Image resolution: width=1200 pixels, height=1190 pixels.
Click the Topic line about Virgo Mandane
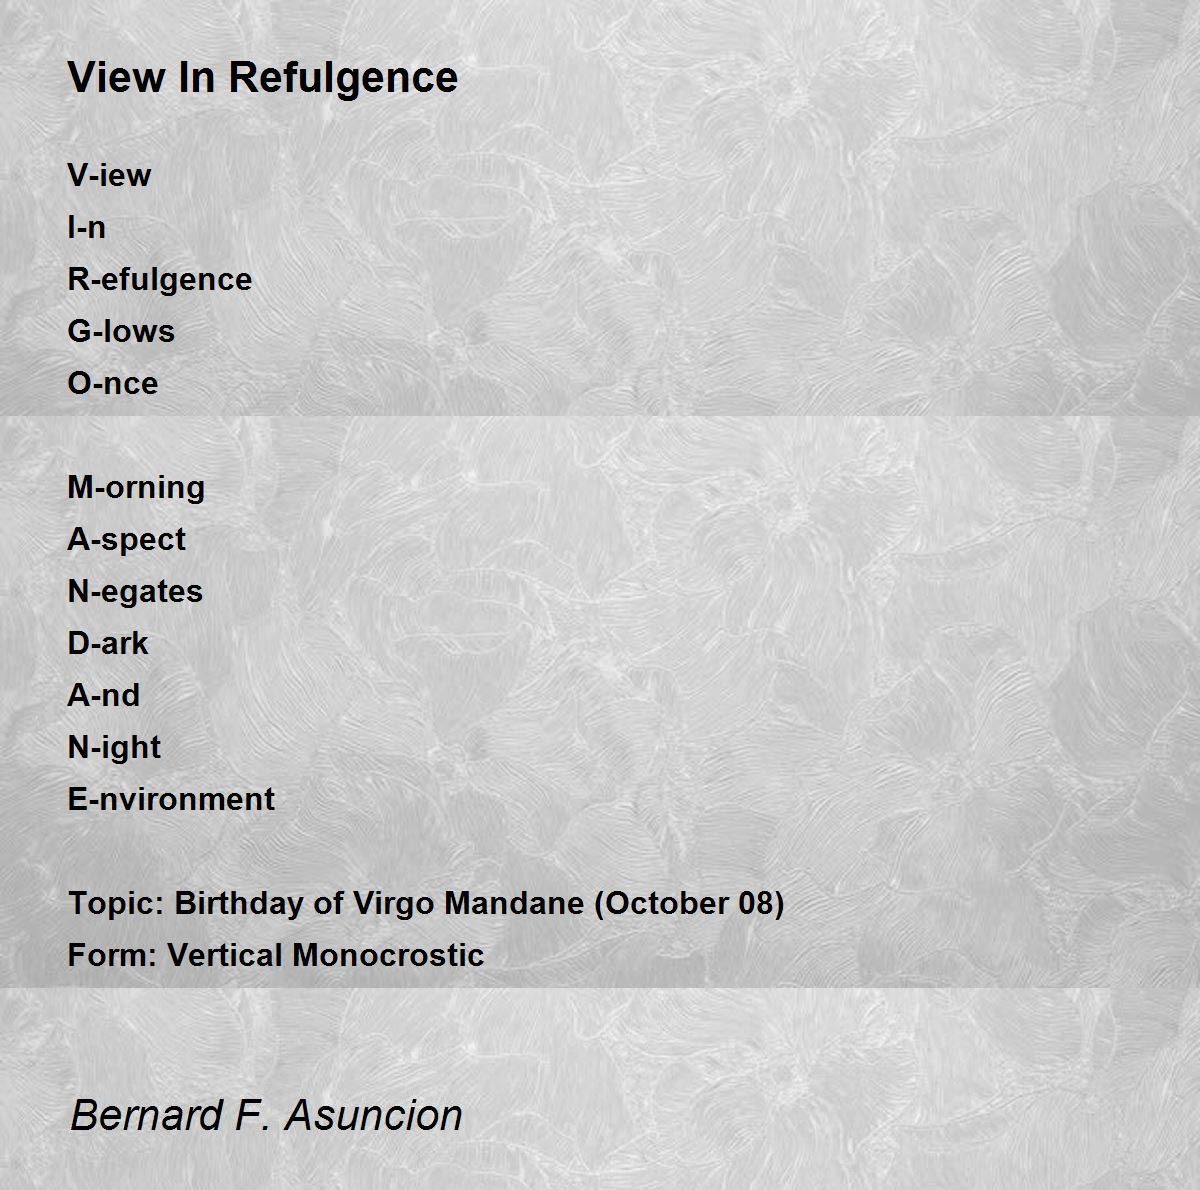(x=426, y=904)
